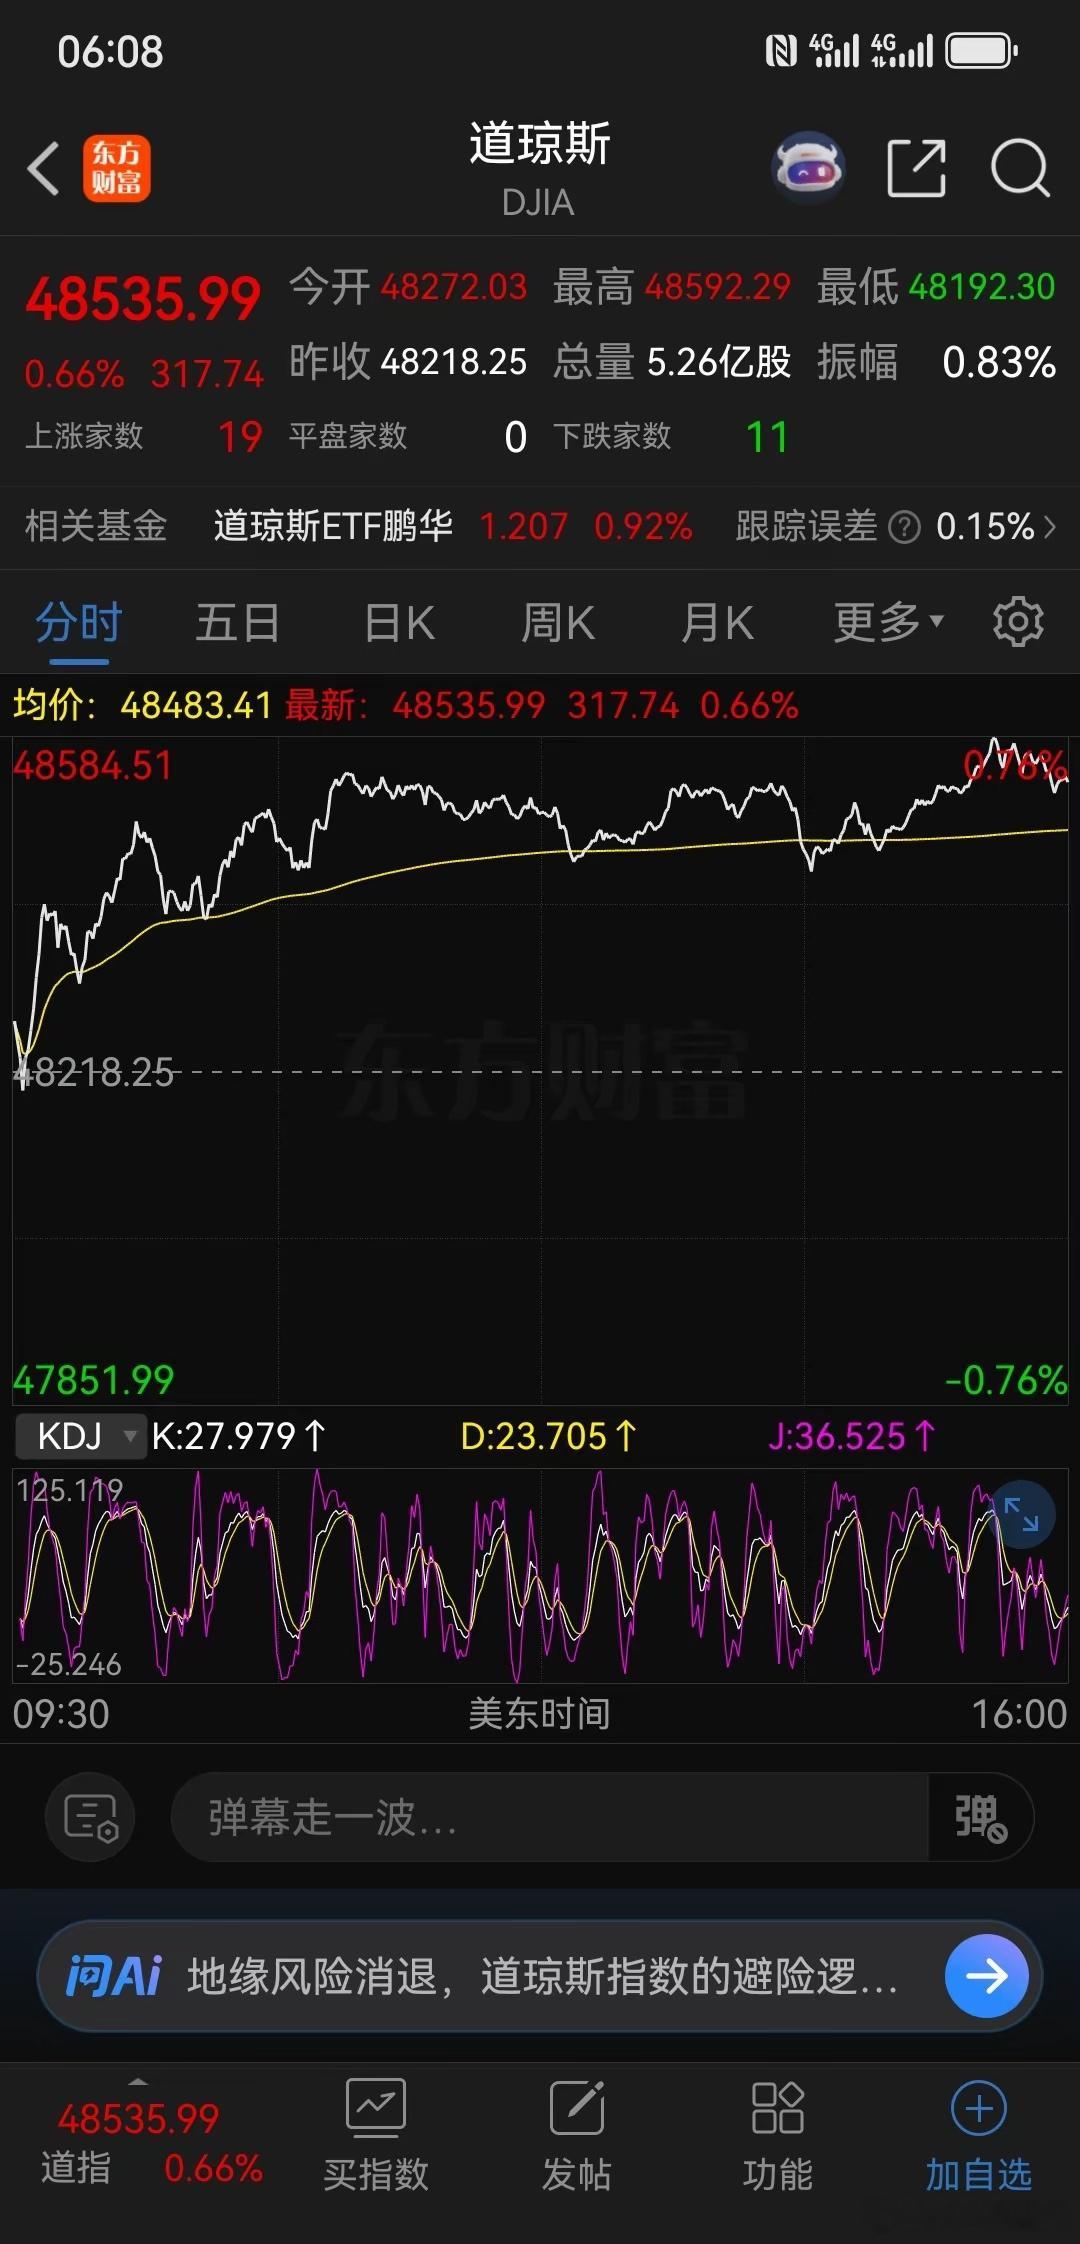Viewport: 1080px width, 2244px height.
Task: Switch to the 分时 tab
Action: (79, 623)
